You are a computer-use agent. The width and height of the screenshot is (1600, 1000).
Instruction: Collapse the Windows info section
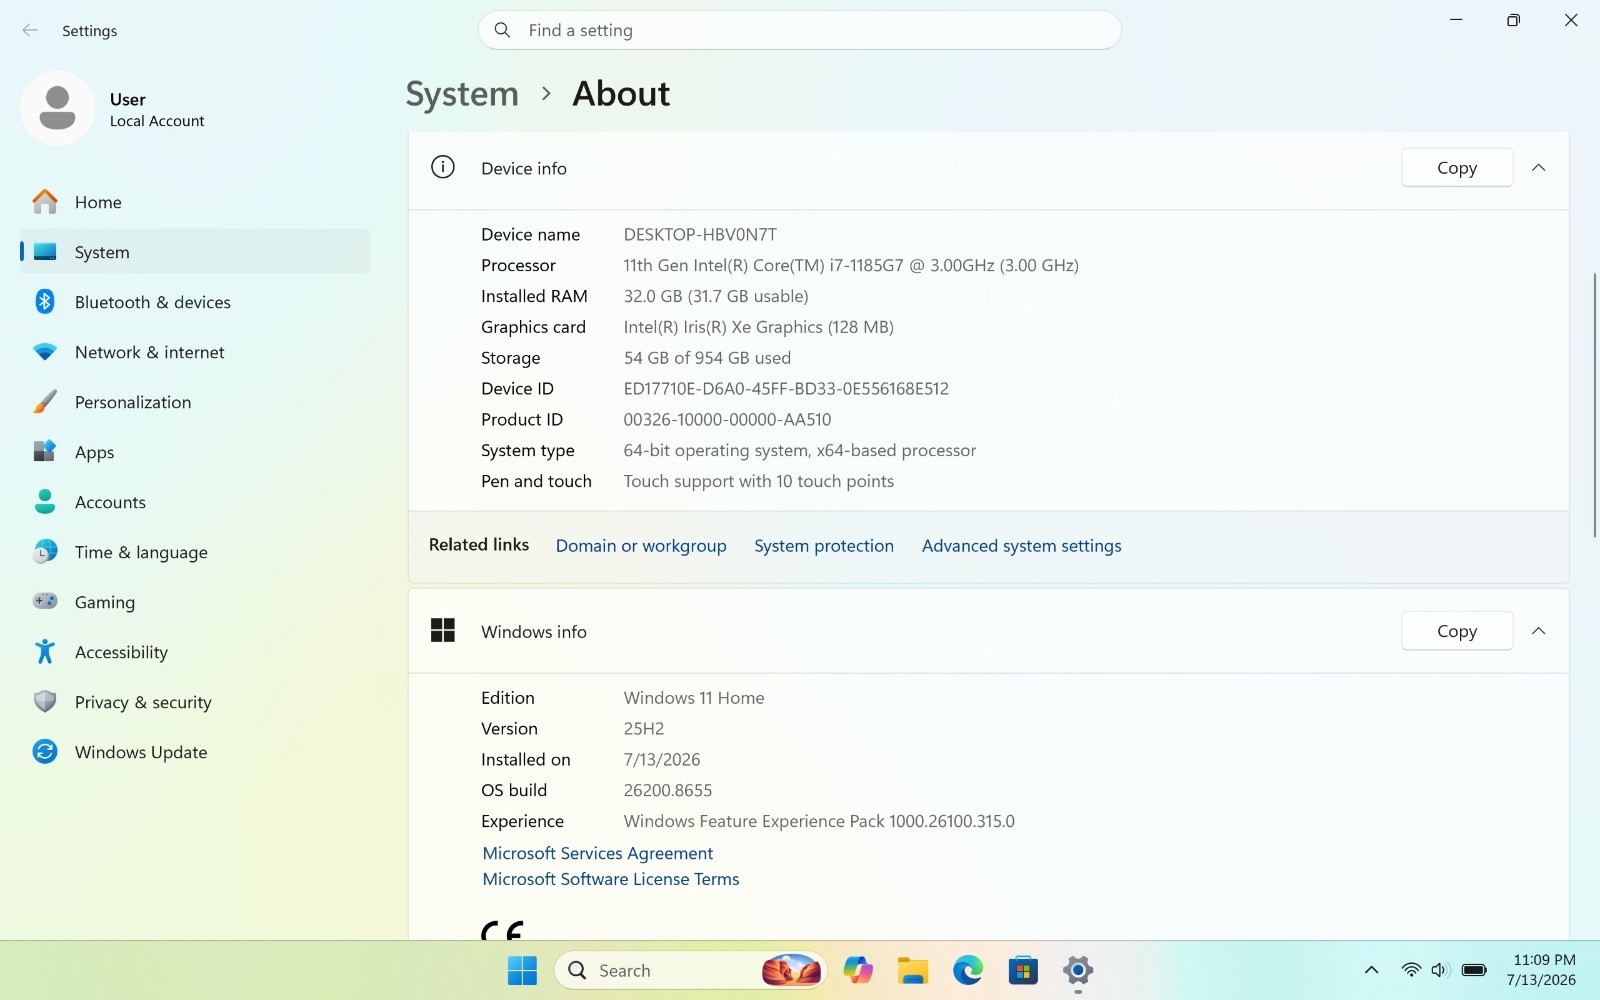coord(1539,631)
